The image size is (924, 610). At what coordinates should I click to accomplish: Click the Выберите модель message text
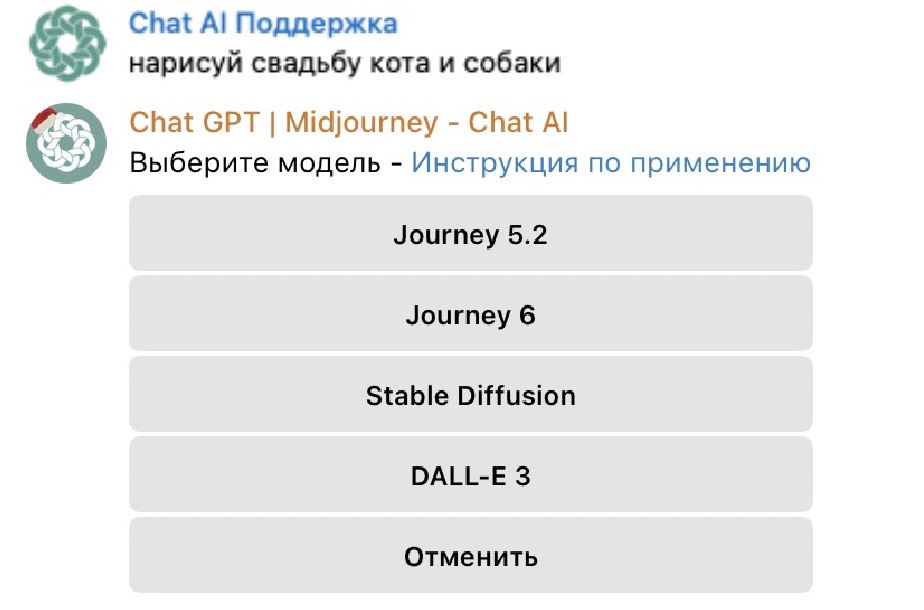(254, 163)
